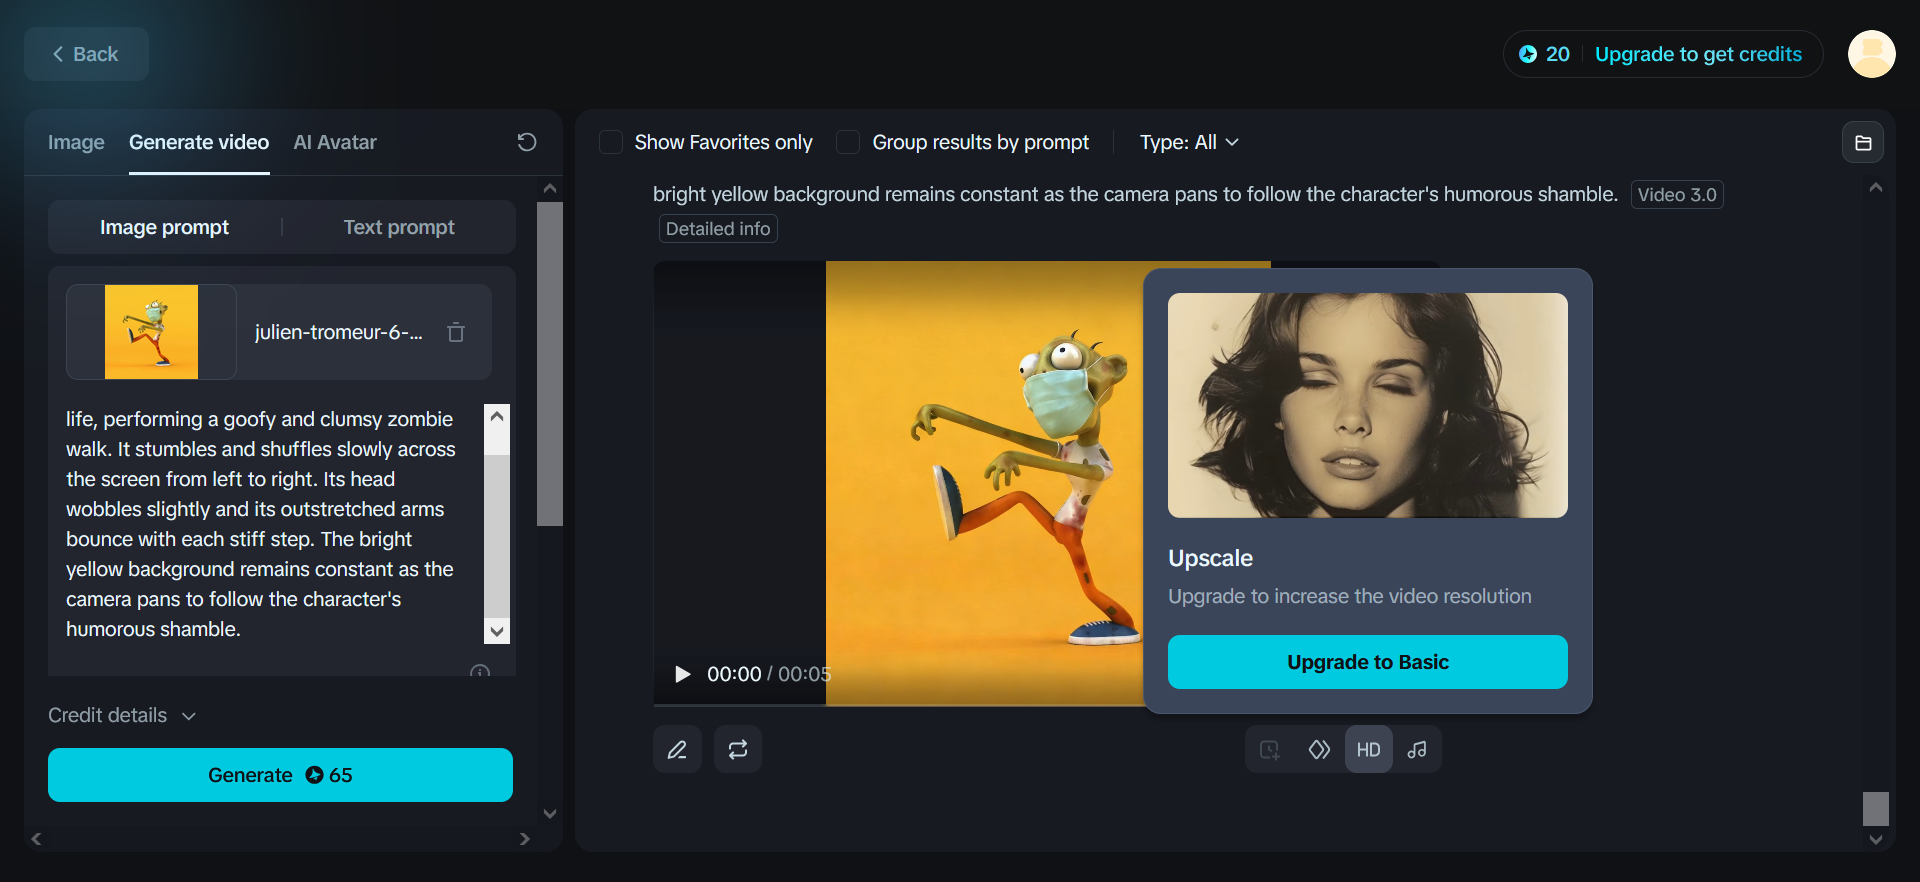1920x882 pixels.
Task: Toggle Group results by prompt checkbox
Action: (x=848, y=142)
